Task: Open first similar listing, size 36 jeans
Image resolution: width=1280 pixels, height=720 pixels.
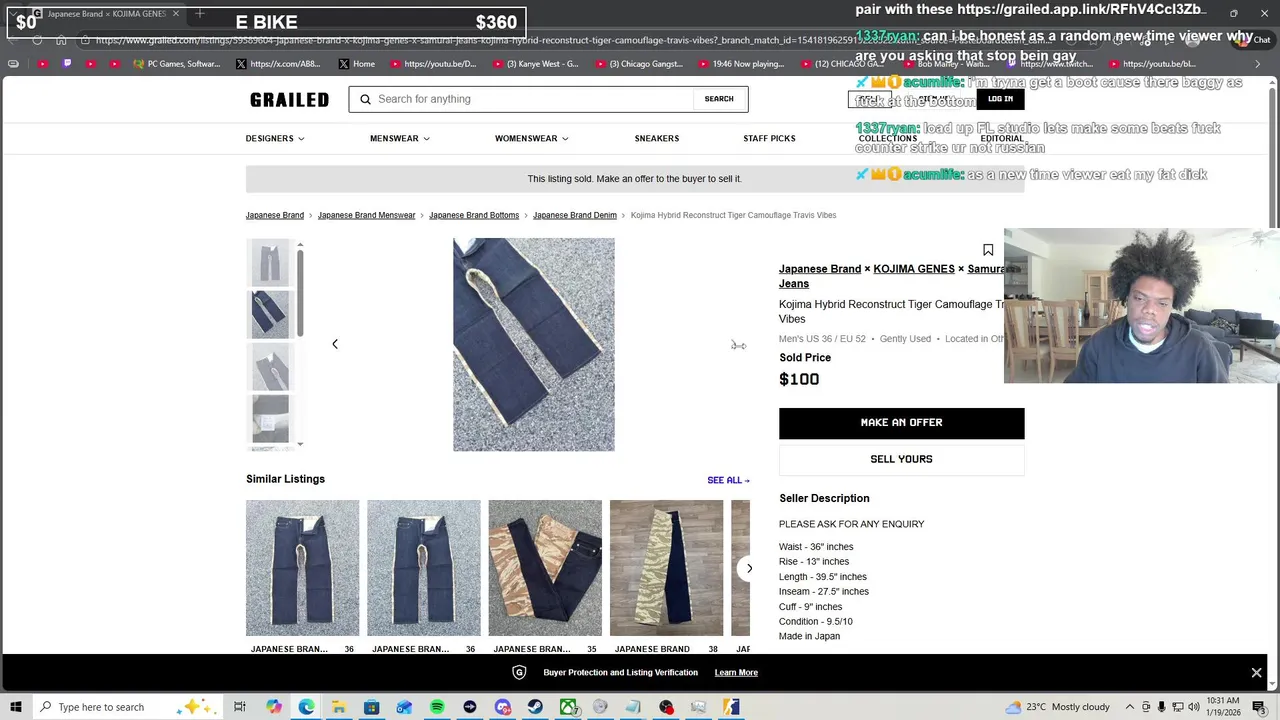Action: tap(302, 568)
